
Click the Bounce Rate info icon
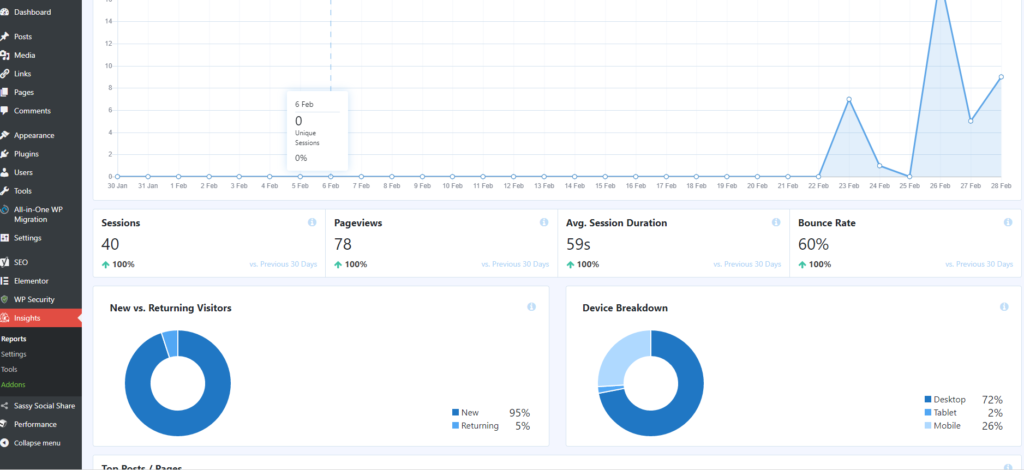[1008, 223]
